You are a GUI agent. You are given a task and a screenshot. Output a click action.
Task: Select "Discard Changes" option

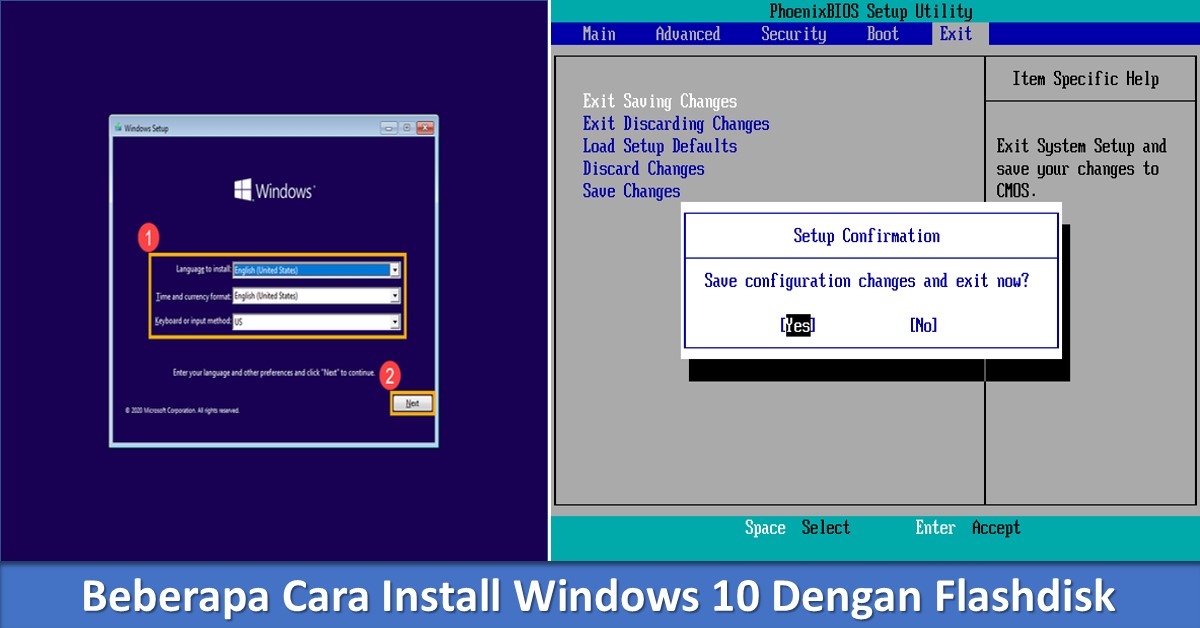[643, 168]
